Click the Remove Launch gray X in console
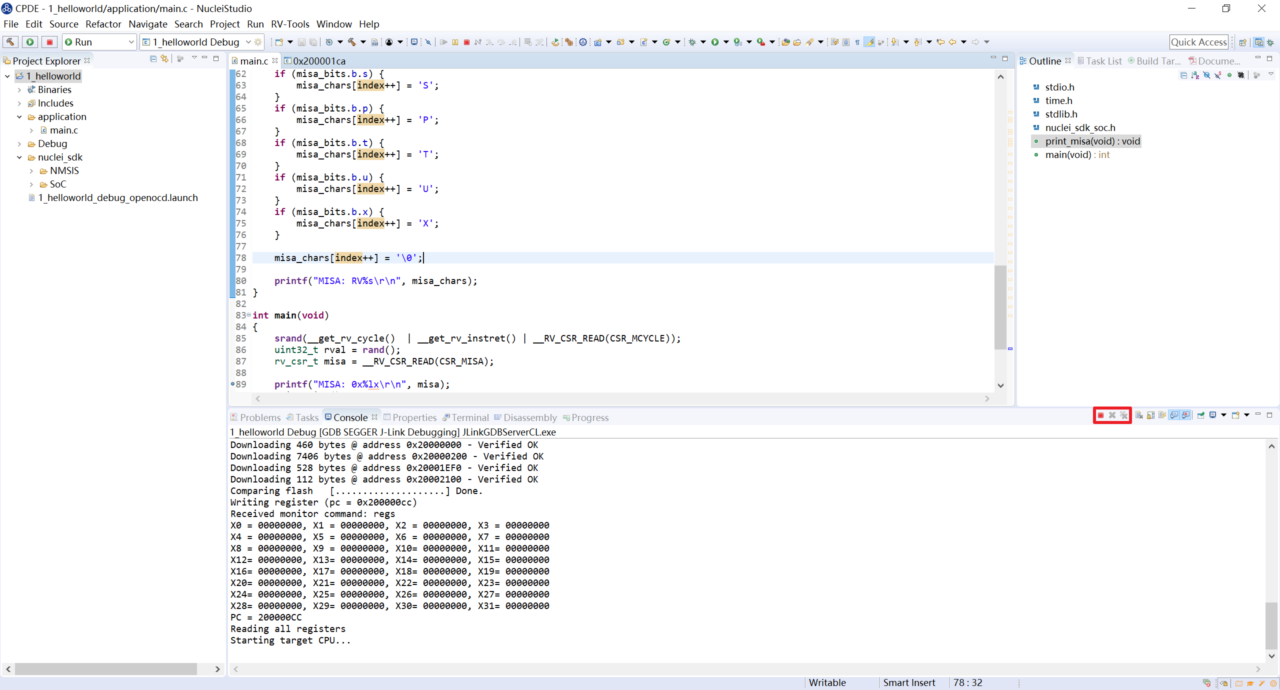Screen dimensions: 1280x690 pyautogui.click(x=1112, y=415)
